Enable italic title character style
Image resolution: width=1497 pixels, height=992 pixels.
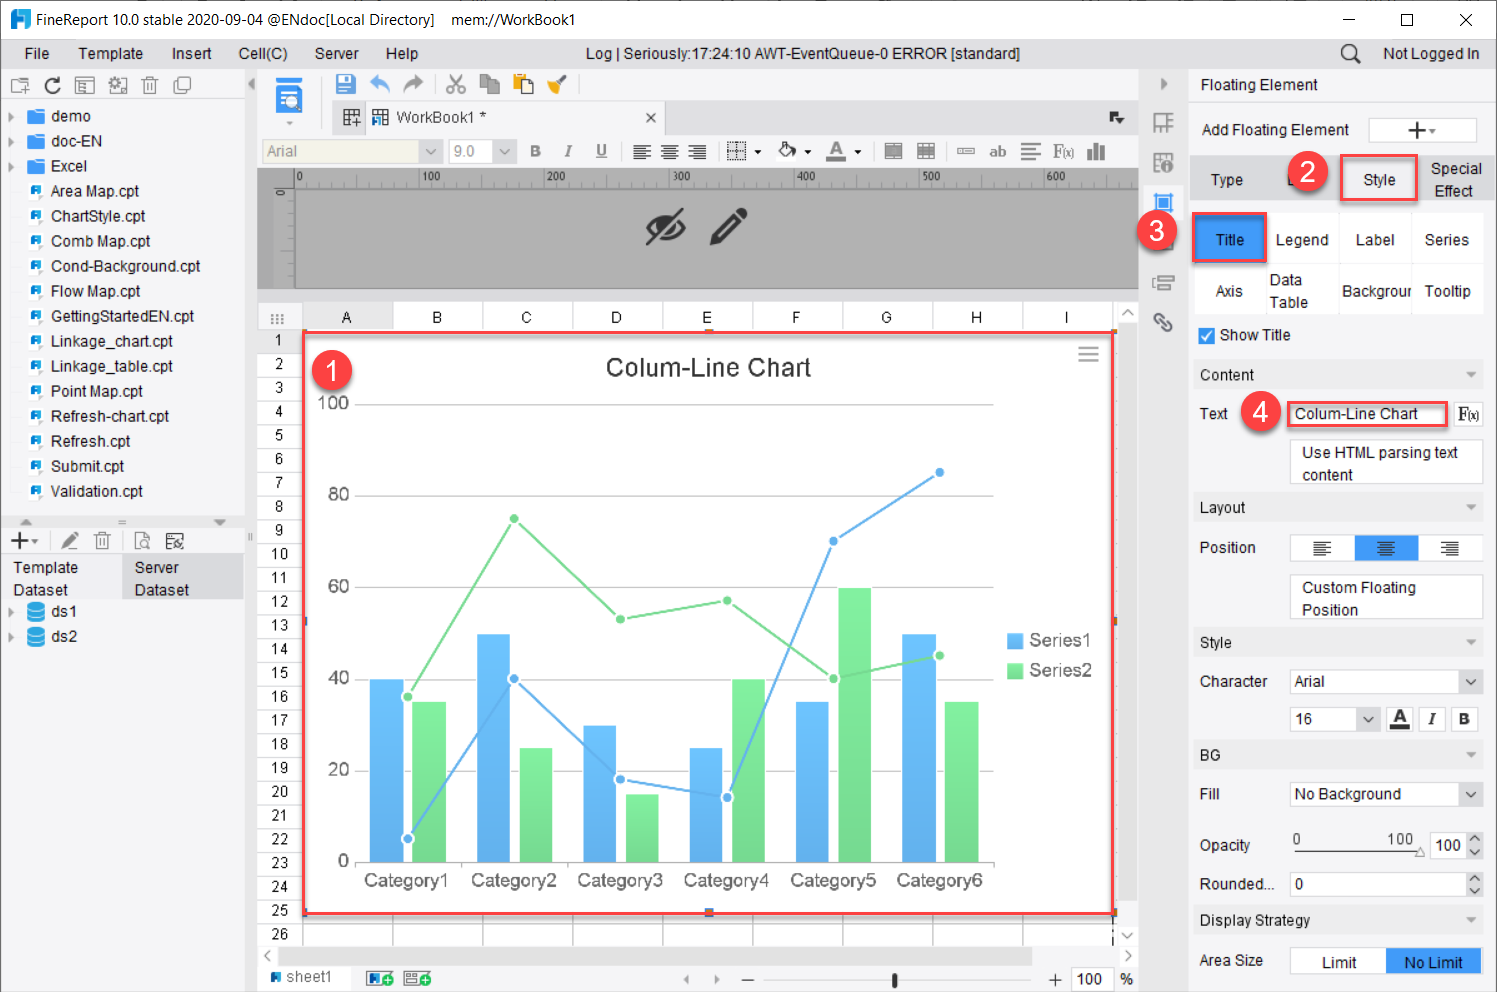1432,719
